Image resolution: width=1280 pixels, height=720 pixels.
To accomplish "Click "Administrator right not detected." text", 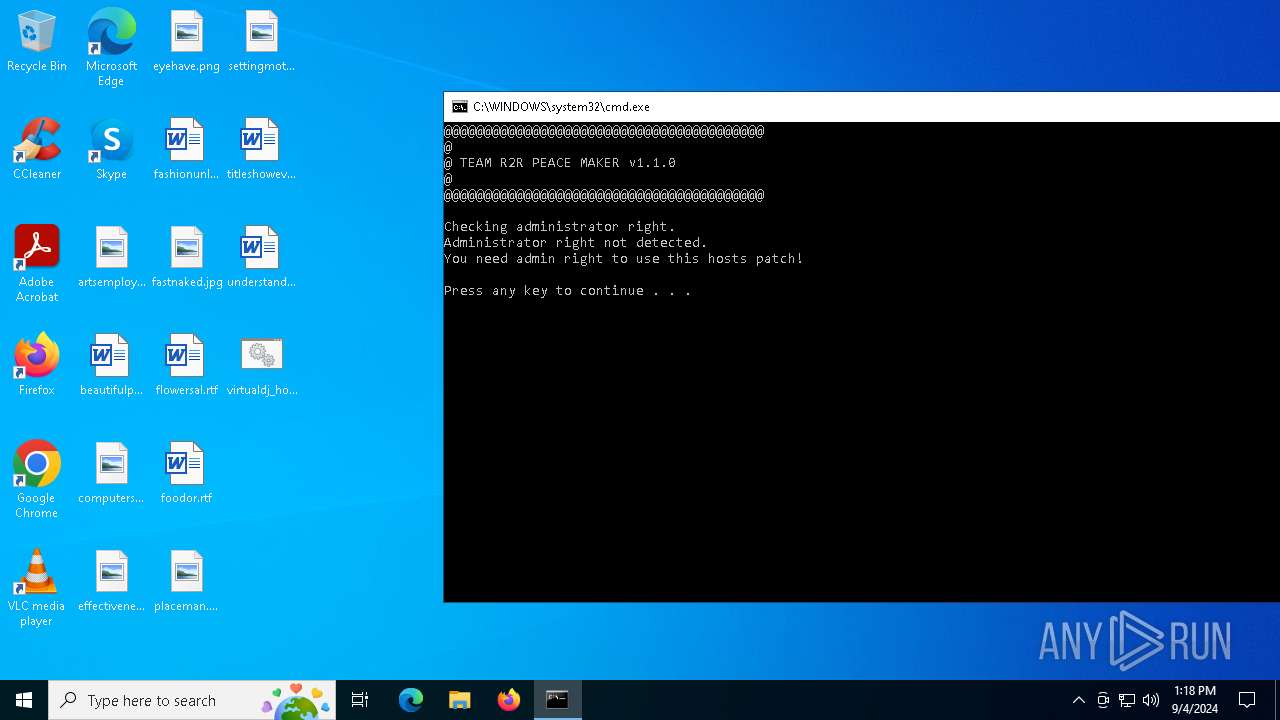I will coord(575,243).
